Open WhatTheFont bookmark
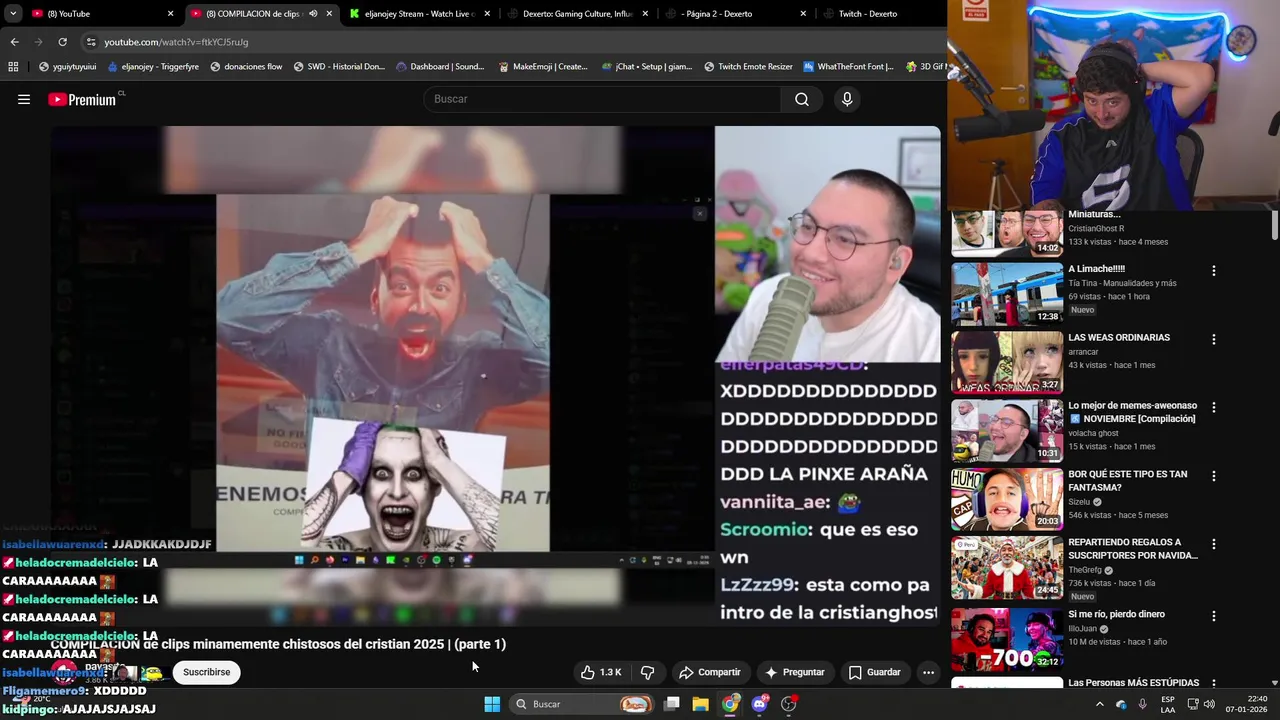1280x720 pixels. click(x=848, y=67)
